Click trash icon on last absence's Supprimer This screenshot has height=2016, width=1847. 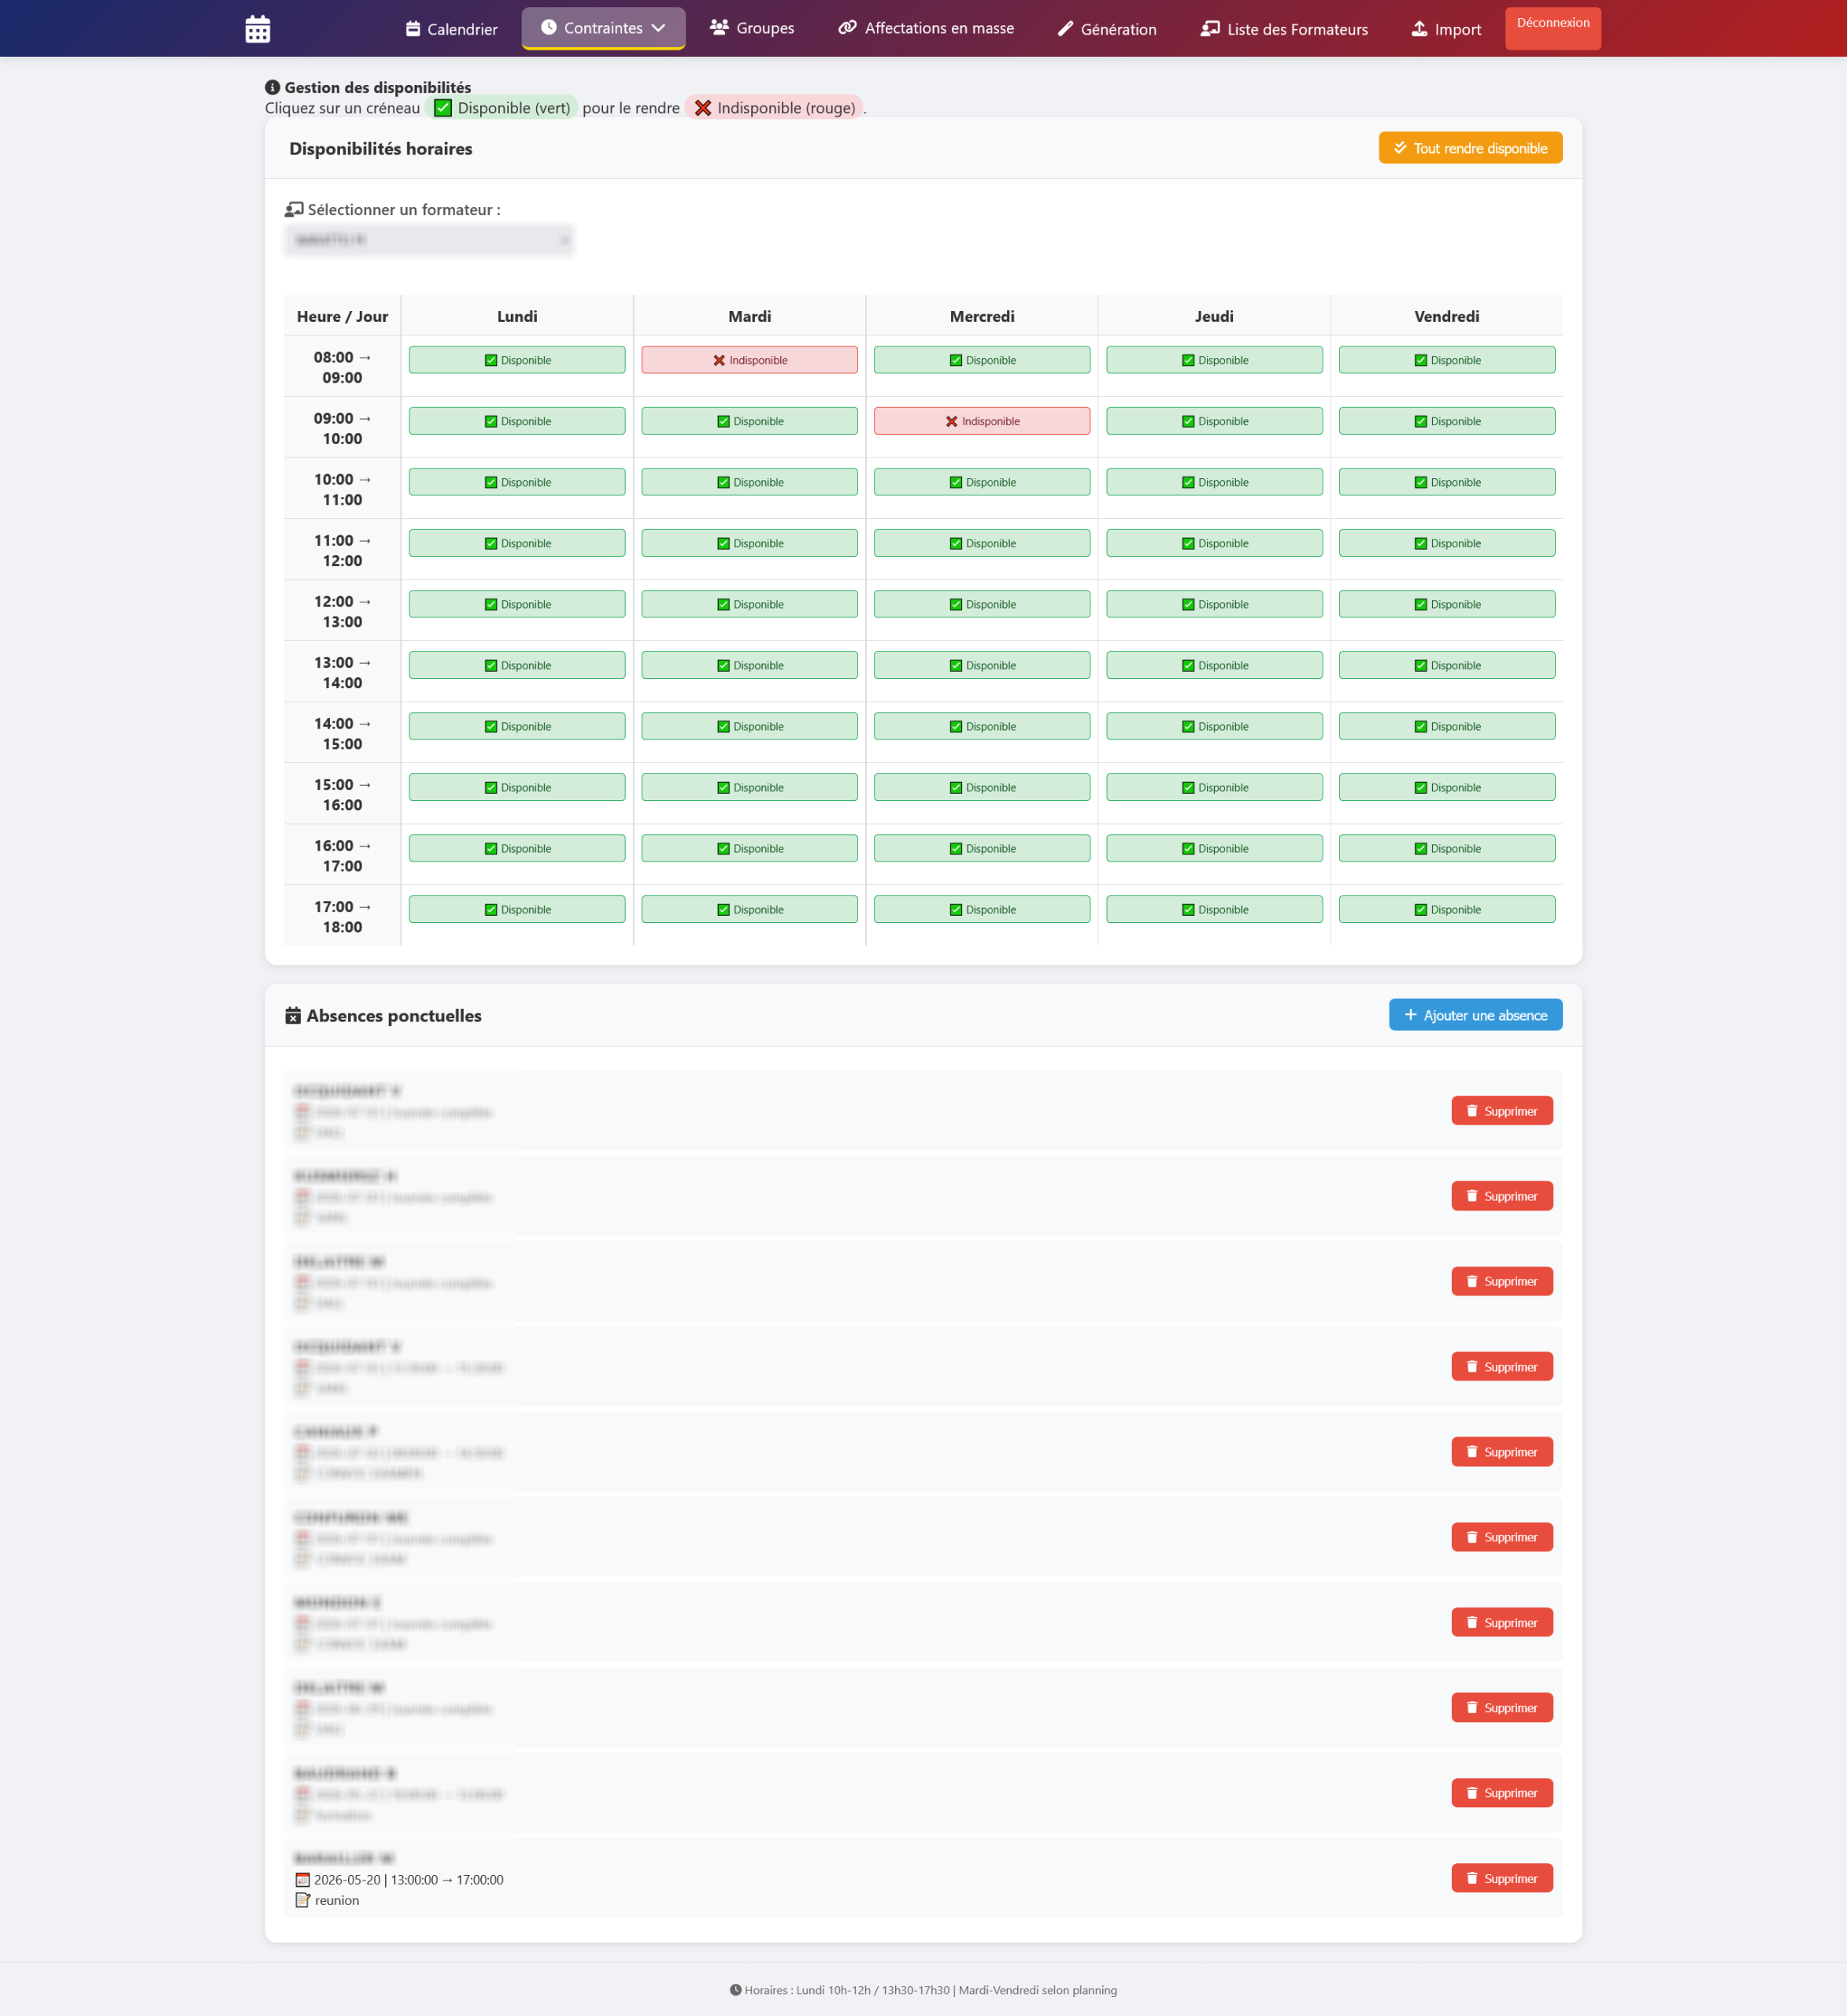point(1472,1878)
